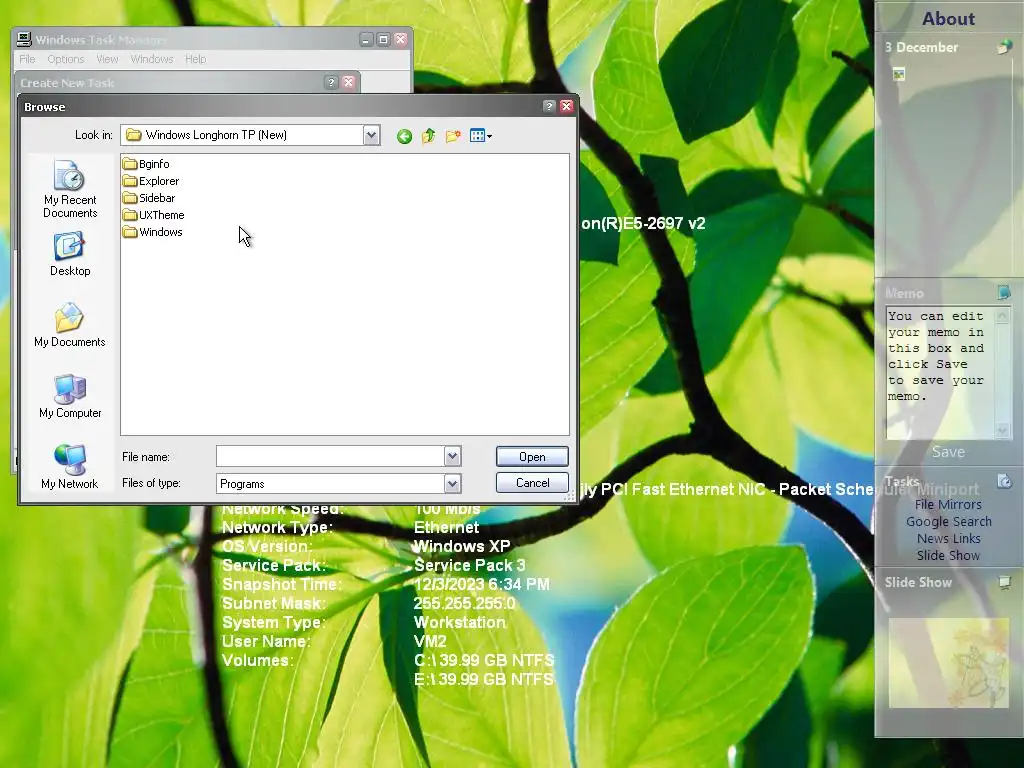The image size is (1024, 768).
Task: Open Slide Show link in Tasks
Action: pyautogui.click(x=948, y=556)
